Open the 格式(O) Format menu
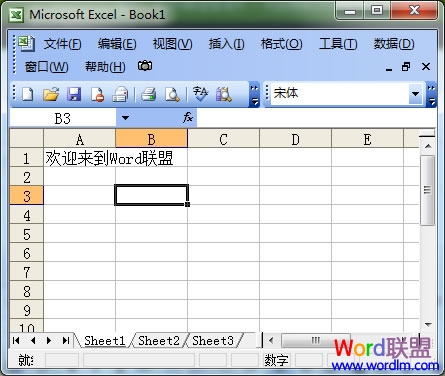Image resolution: width=445 pixels, height=376 pixels. [x=281, y=44]
